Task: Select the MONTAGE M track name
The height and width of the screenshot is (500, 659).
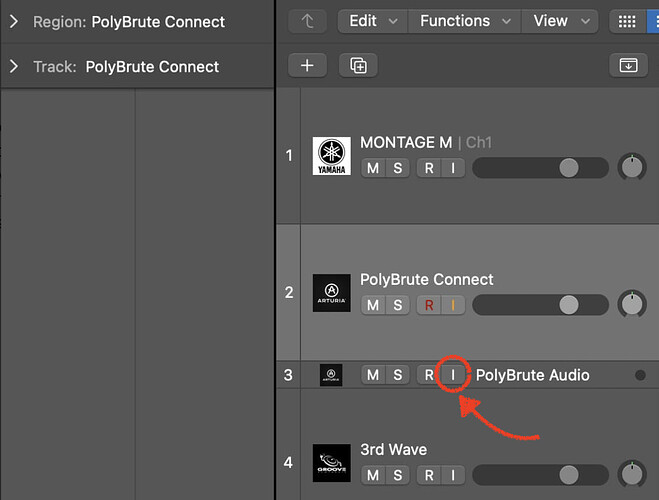Action: (x=406, y=142)
